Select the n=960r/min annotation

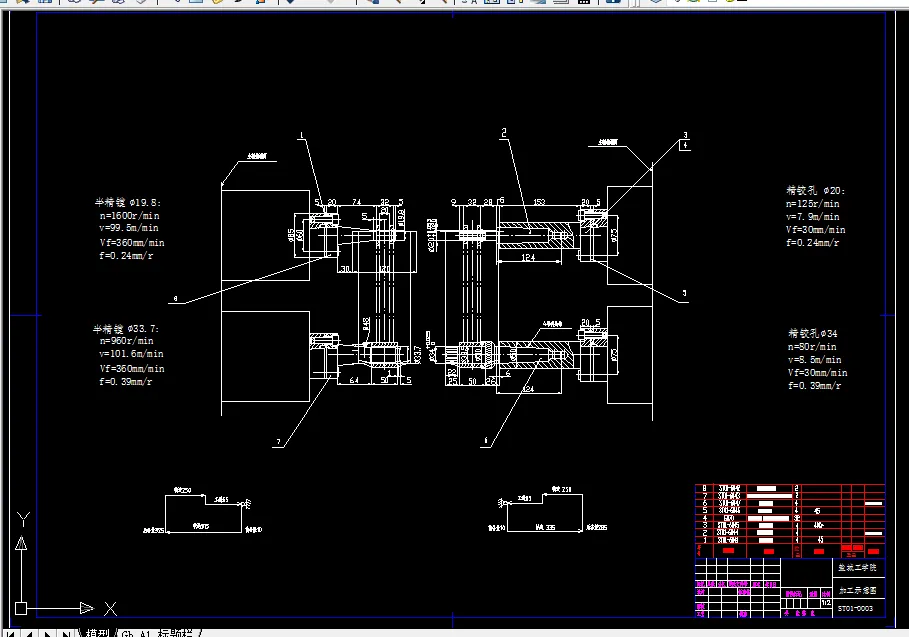click(126, 341)
